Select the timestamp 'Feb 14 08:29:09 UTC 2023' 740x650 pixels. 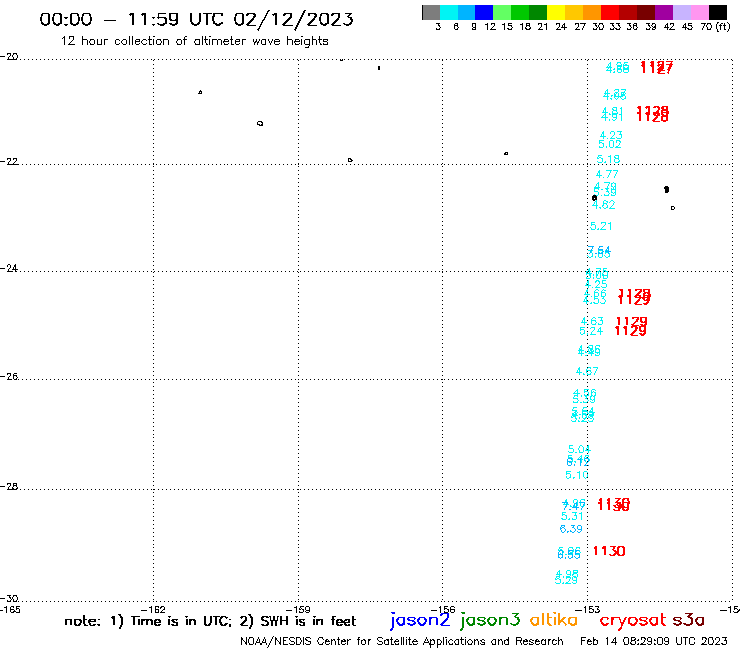pyautogui.click(x=654, y=641)
